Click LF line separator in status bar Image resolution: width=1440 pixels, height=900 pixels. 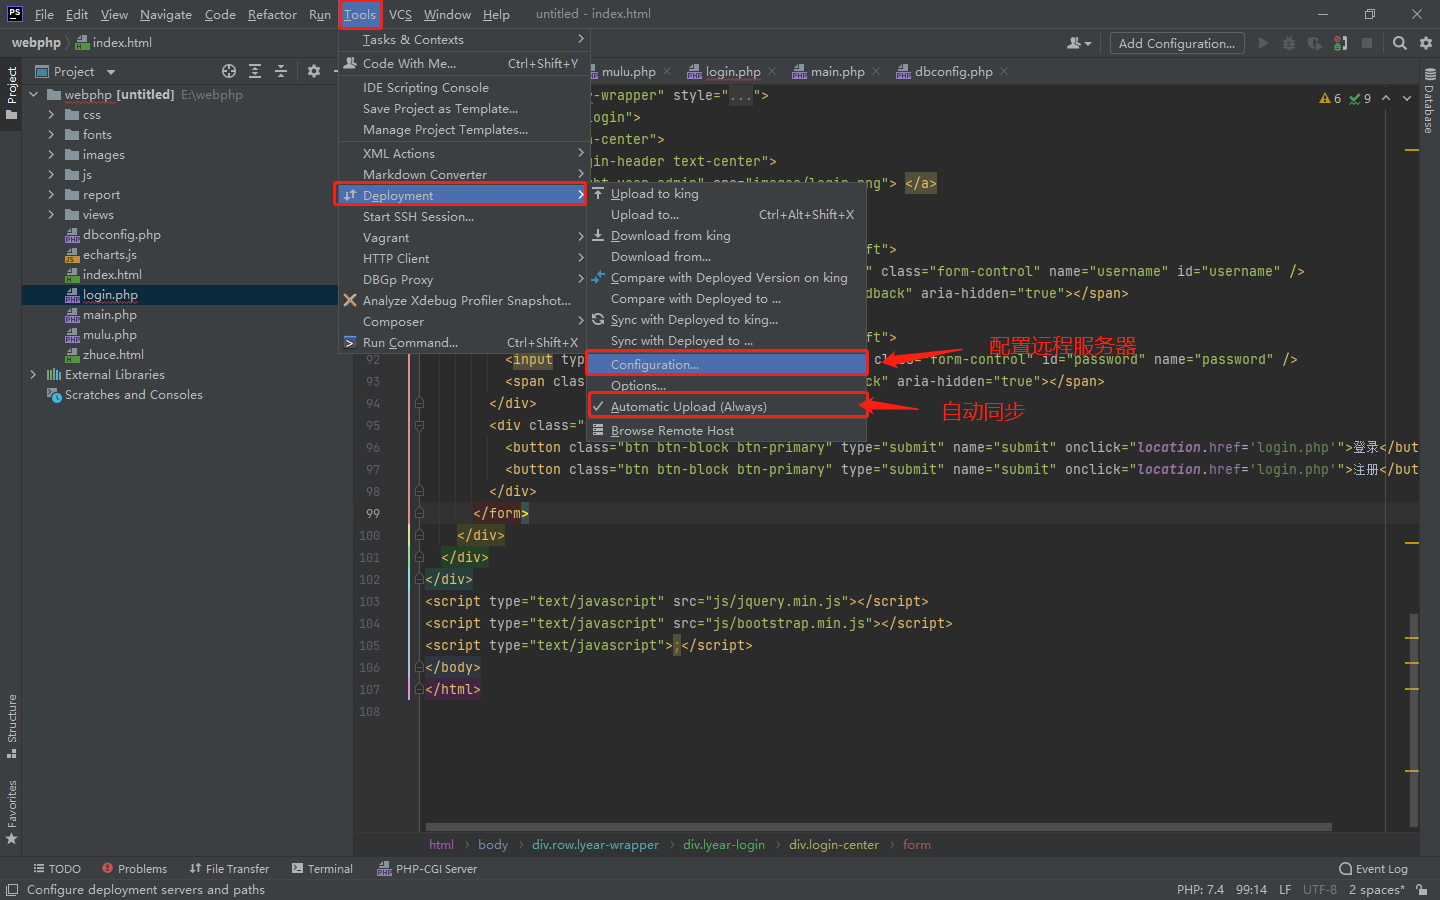tap(1285, 889)
